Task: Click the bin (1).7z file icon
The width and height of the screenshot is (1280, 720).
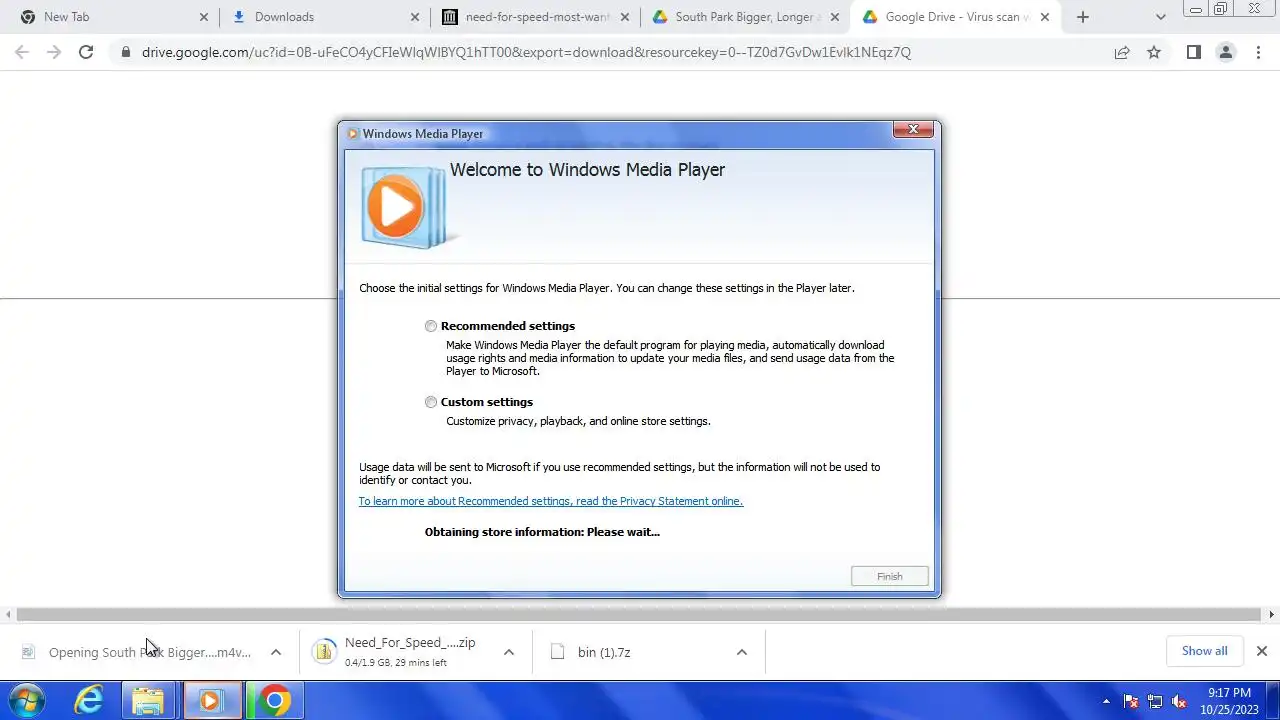Action: click(x=558, y=652)
